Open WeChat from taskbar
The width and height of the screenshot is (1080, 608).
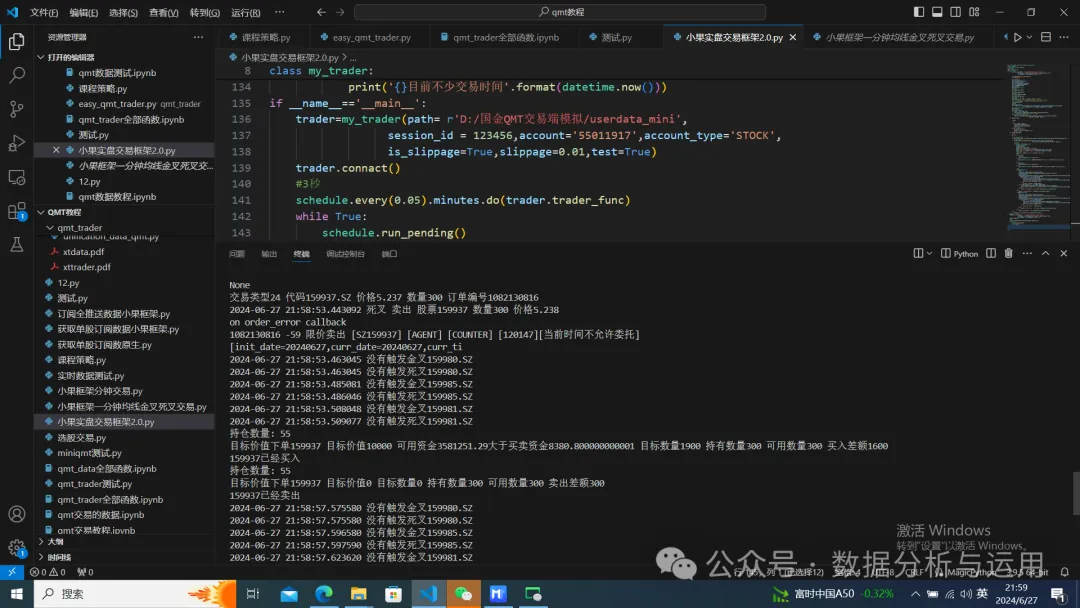pyautogui.click(x=464, y=593)
